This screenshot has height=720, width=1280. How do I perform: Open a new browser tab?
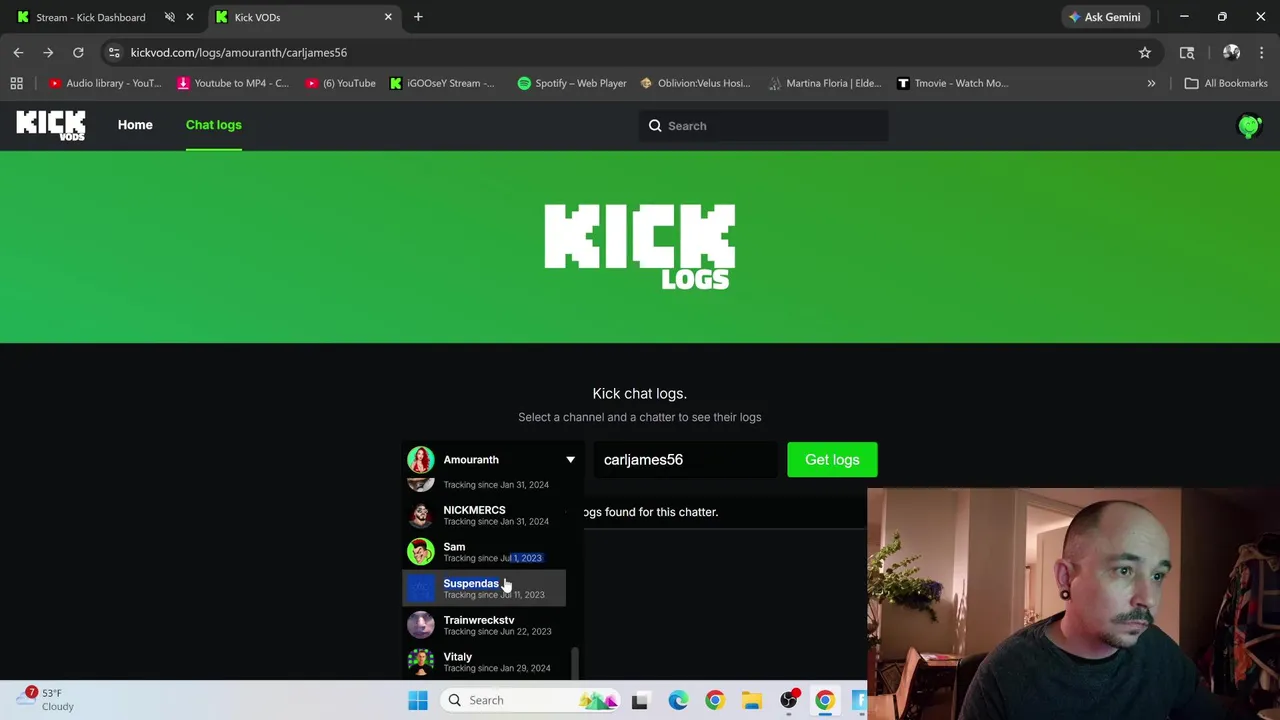click(x=418, y=17)
